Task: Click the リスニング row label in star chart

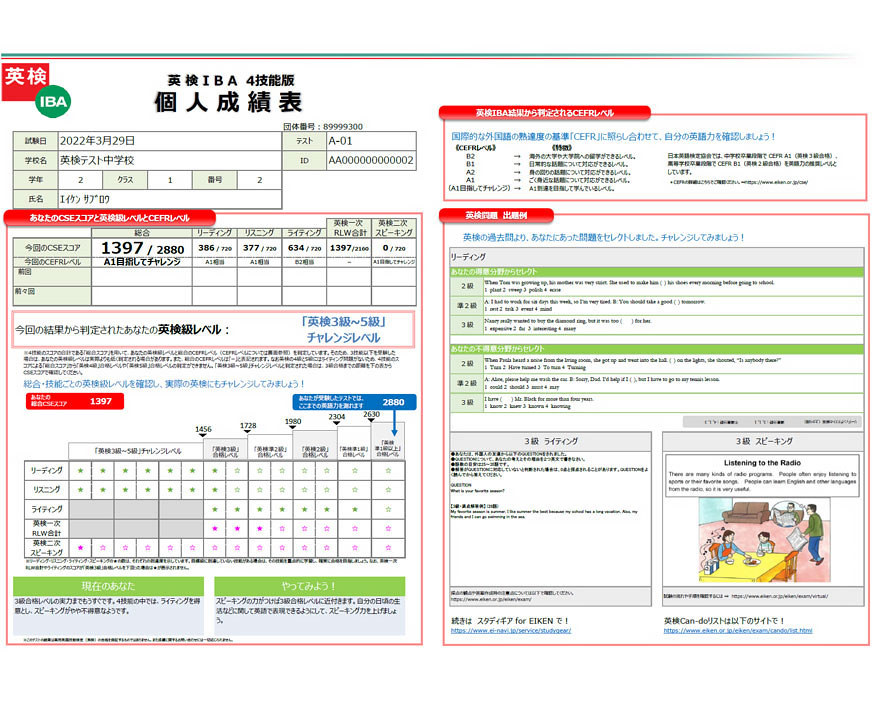Action: (x=47, y=490)
